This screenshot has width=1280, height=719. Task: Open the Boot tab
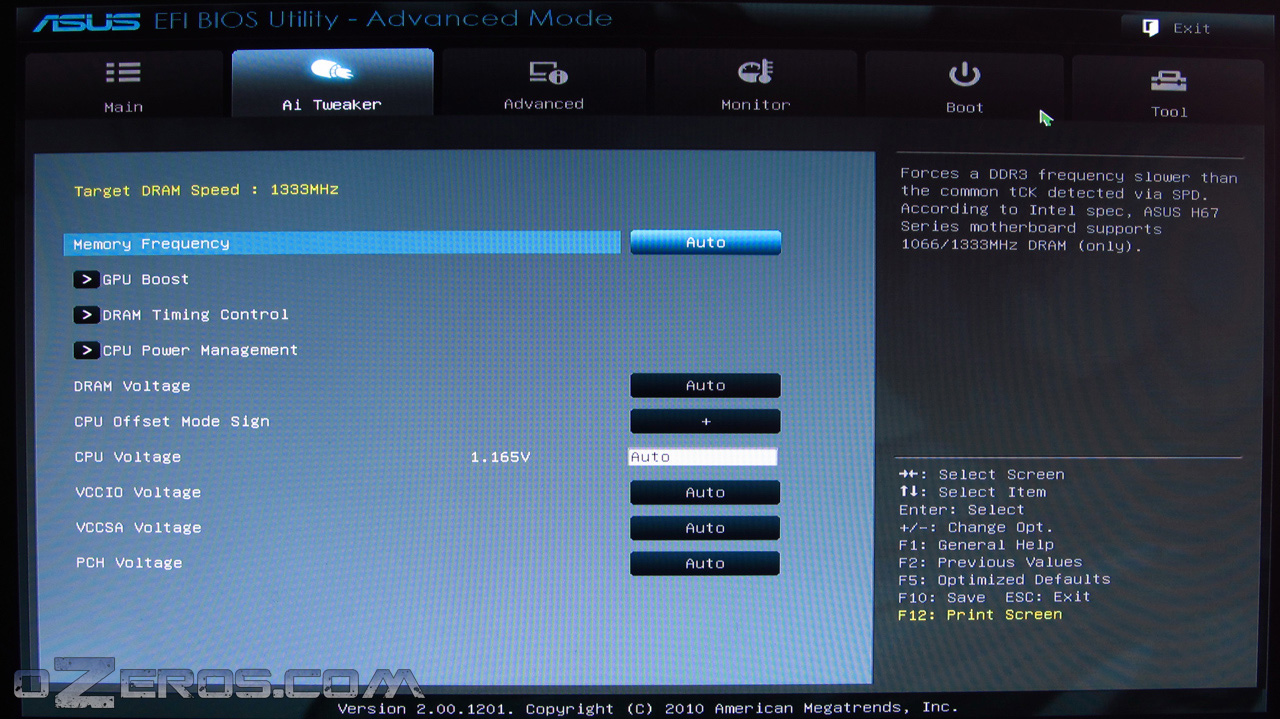click(x=964, y=87)
